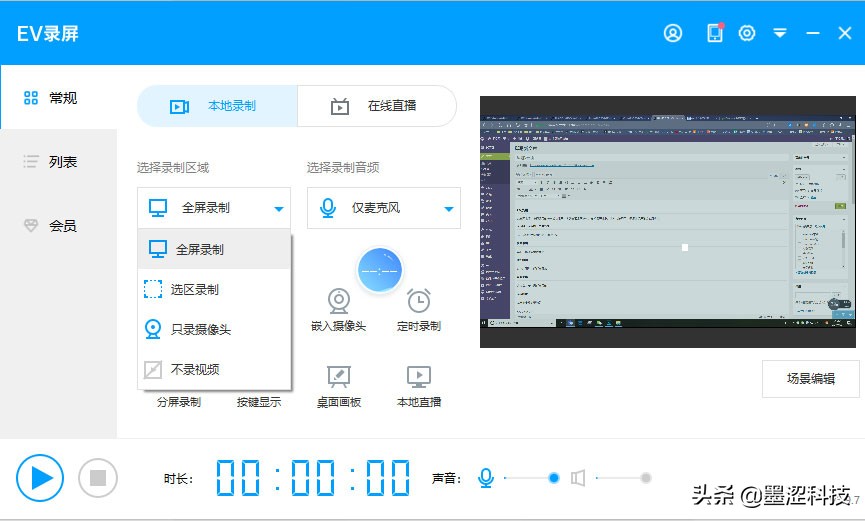Choose 选区录制 from the dropdown list

pos(214,289)
